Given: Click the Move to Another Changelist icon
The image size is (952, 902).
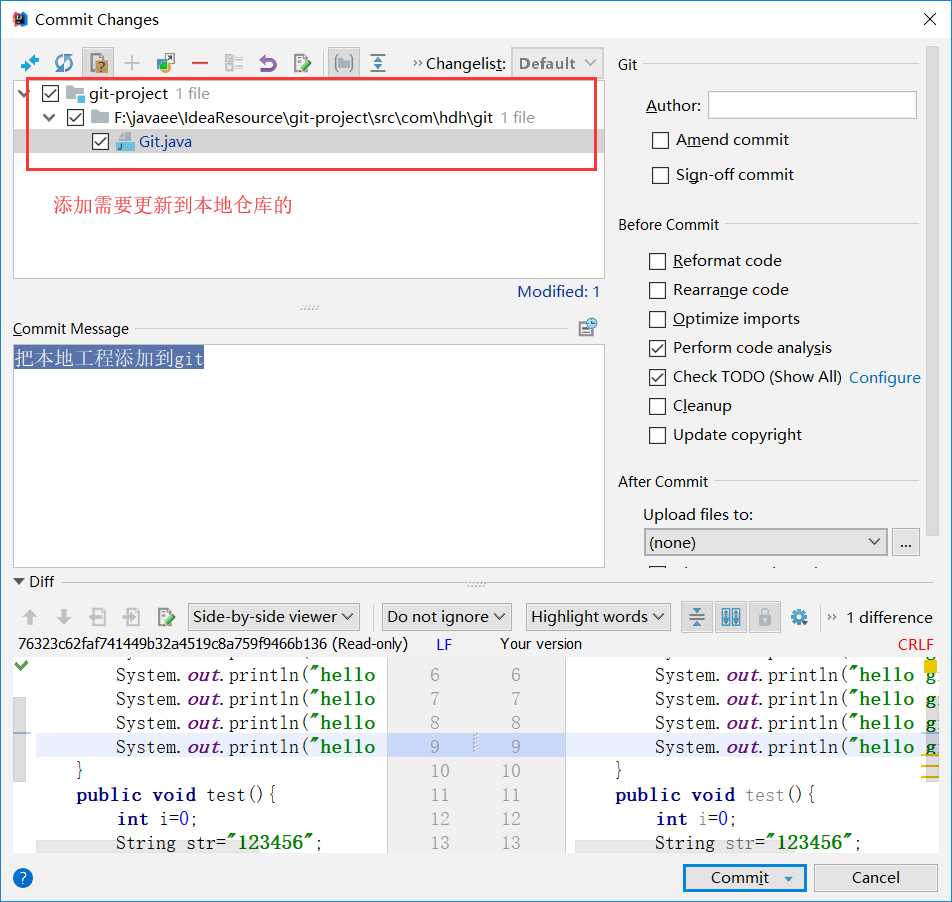Looking at the screenshot, I should 166,63.
